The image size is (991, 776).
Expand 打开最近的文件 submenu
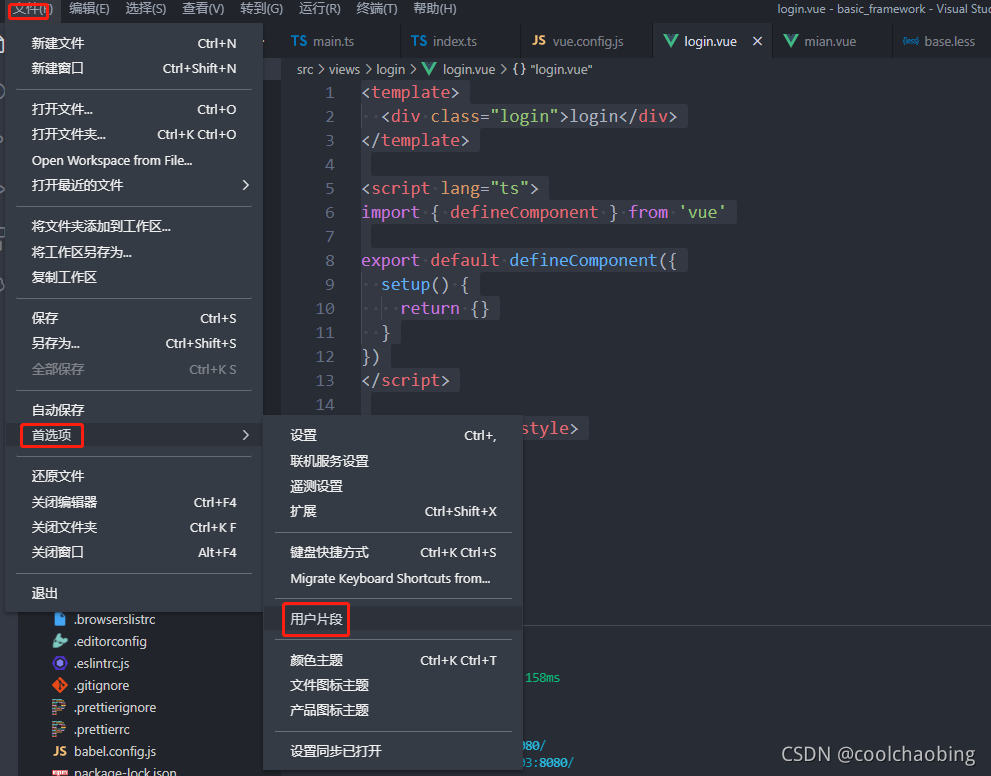[x=134, y=185]
